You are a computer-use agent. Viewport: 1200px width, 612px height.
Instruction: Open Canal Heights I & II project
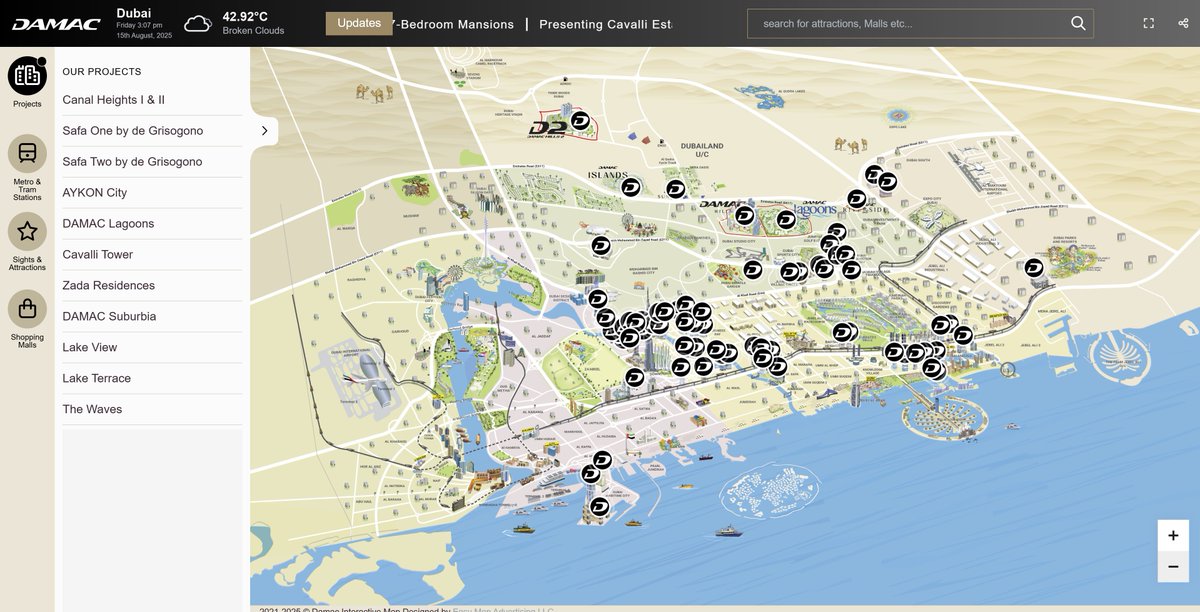[153, 100]
